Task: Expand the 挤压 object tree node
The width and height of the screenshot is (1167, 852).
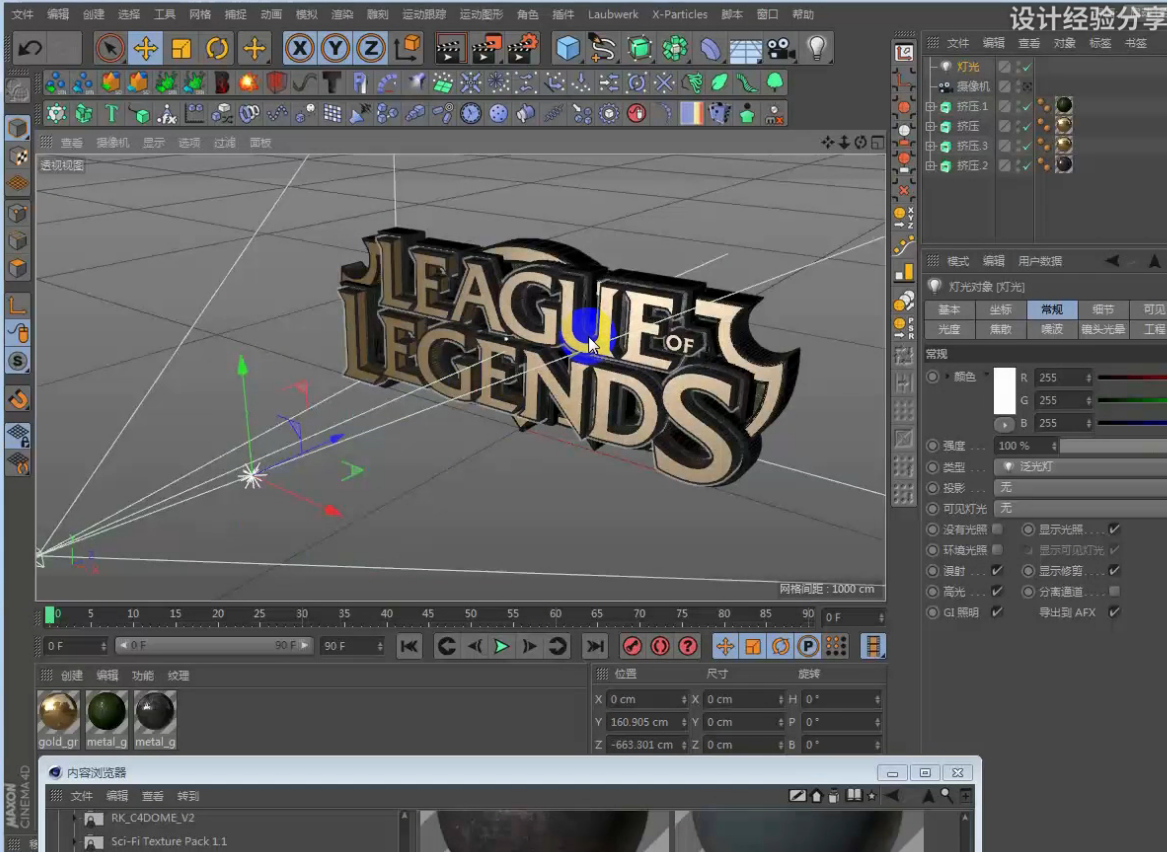Action: point(930,126)
